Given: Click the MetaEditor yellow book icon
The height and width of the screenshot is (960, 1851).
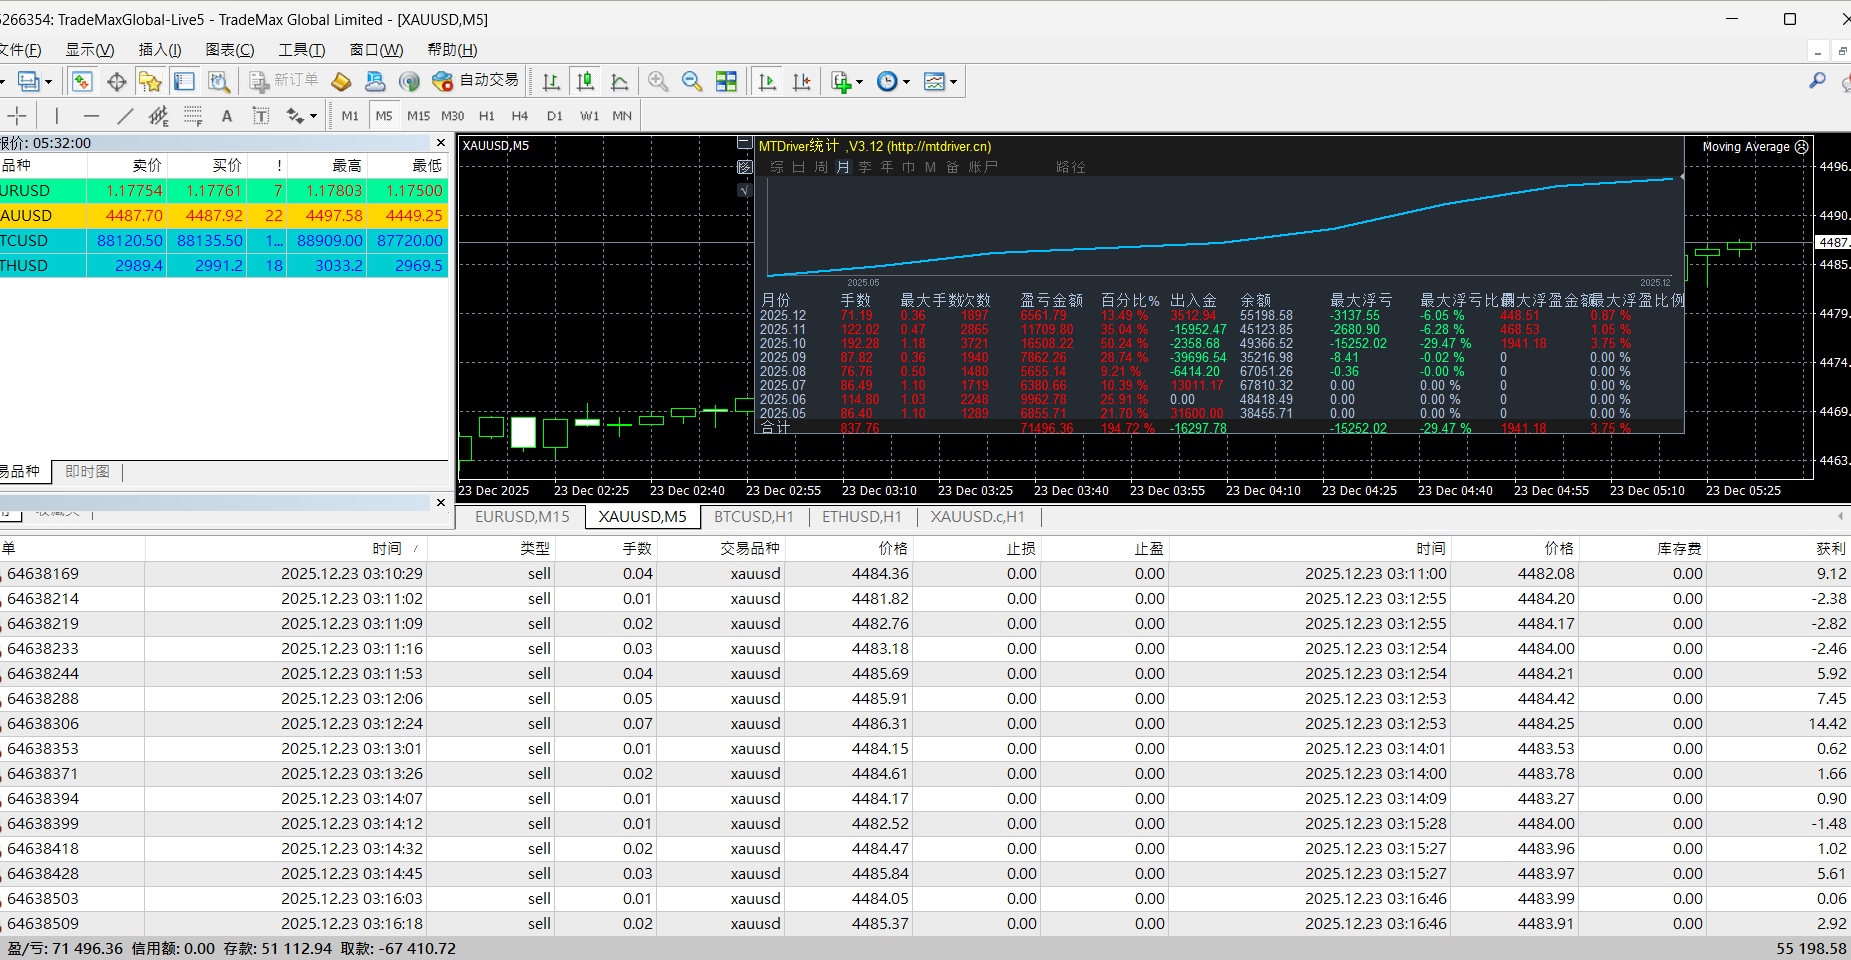Looking at the screenshot, I should [x=341, y=82].
